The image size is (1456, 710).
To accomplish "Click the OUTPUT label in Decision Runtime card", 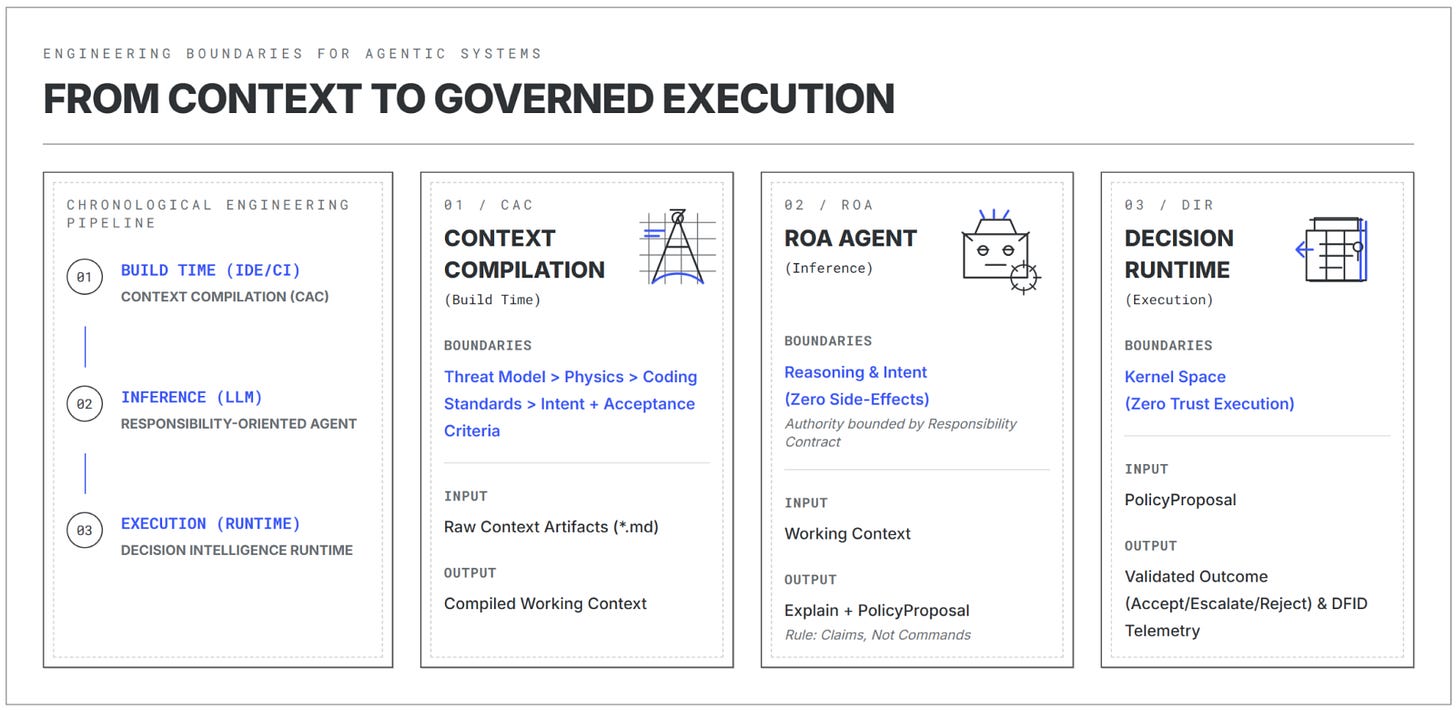I will point(1151,546).
